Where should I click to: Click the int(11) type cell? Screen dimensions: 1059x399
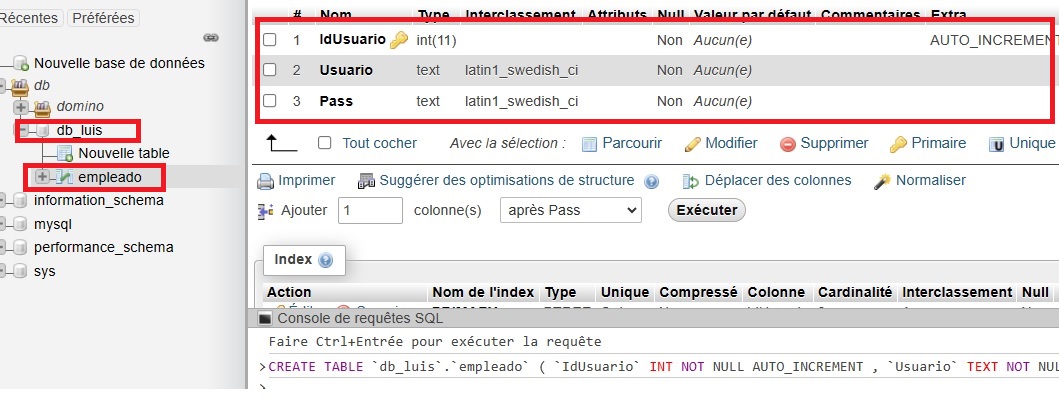point(436,41)
